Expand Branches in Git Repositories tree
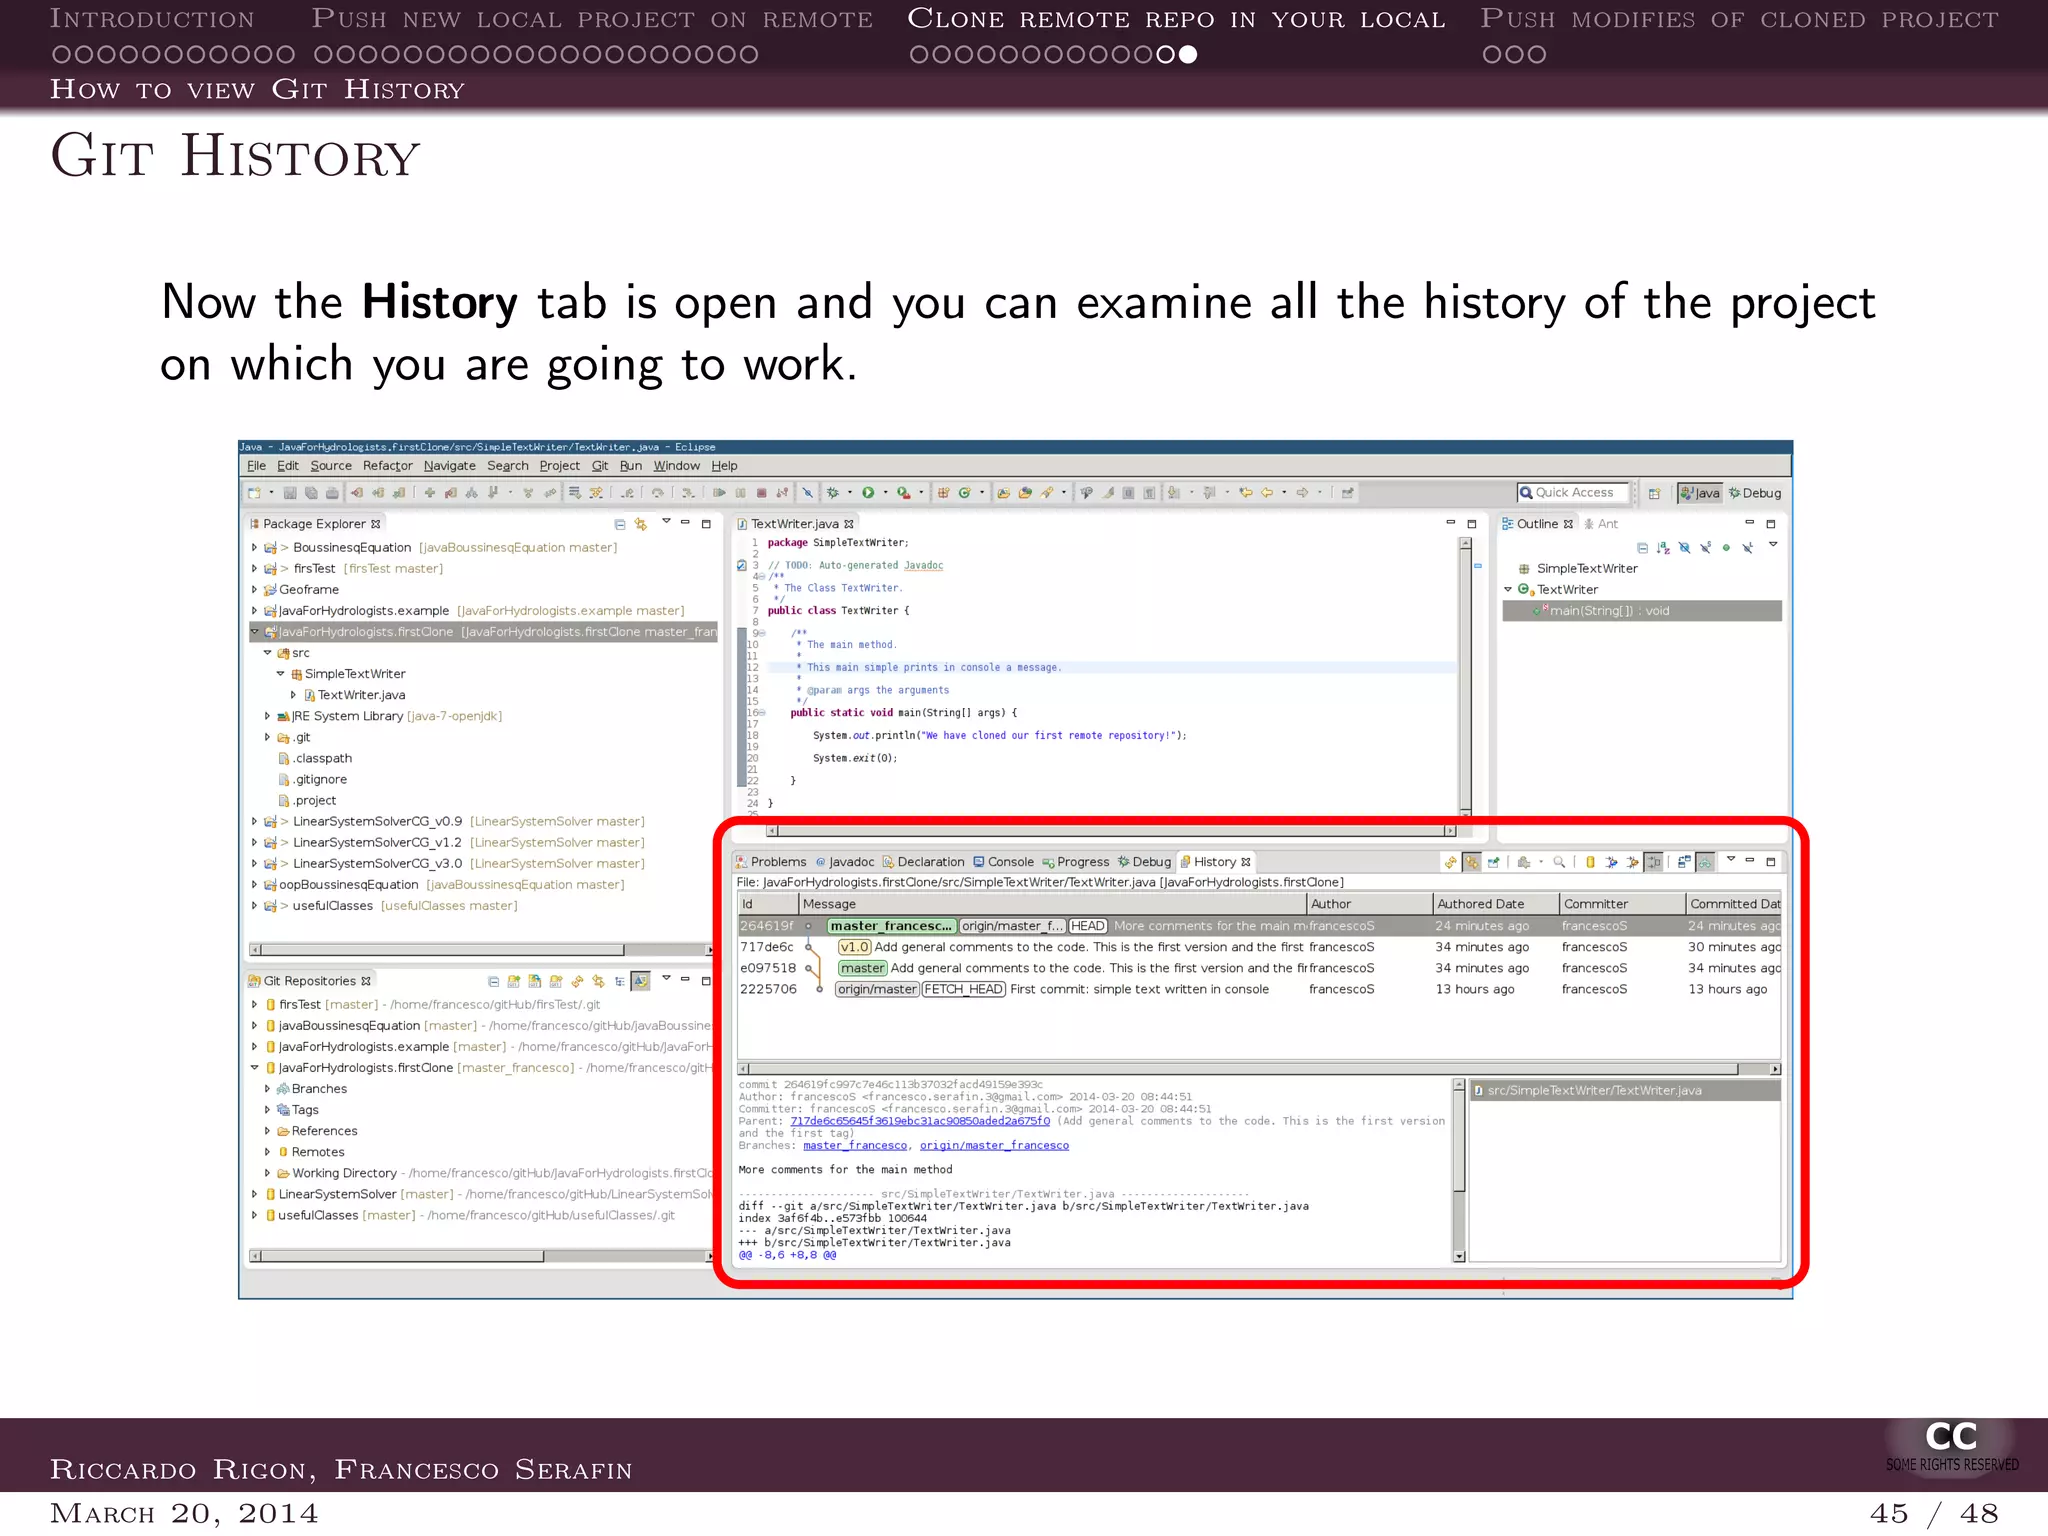 pos(267,1089)
